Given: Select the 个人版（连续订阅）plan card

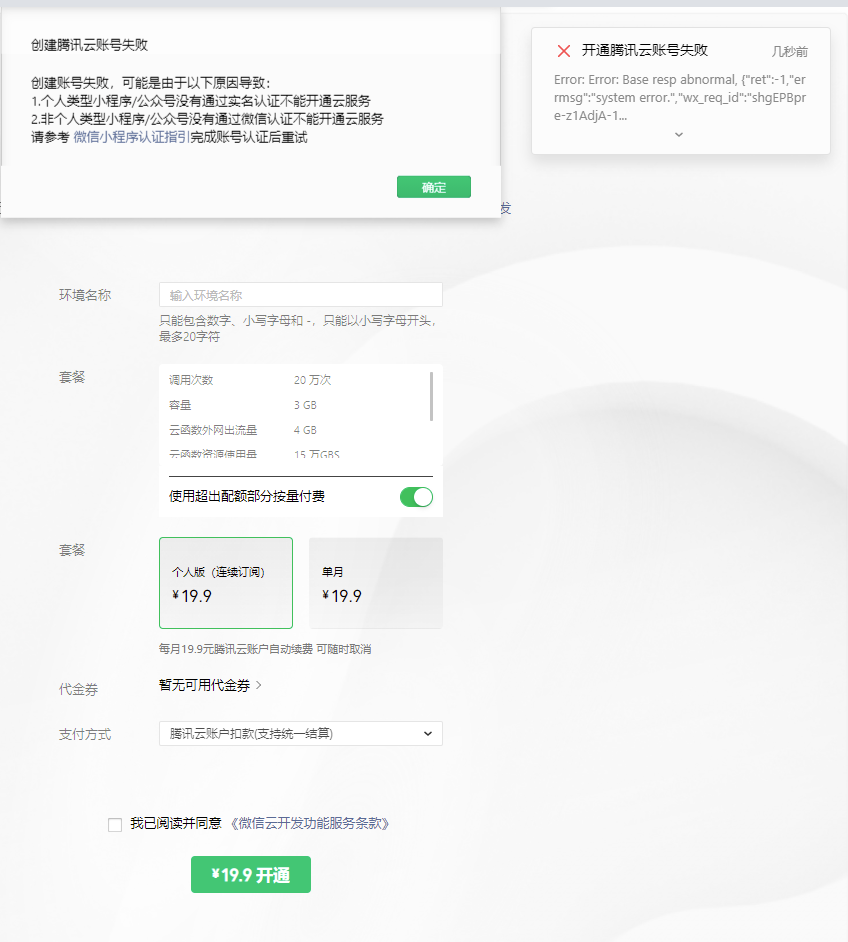Looking at the screenshot, I should 226,583.
